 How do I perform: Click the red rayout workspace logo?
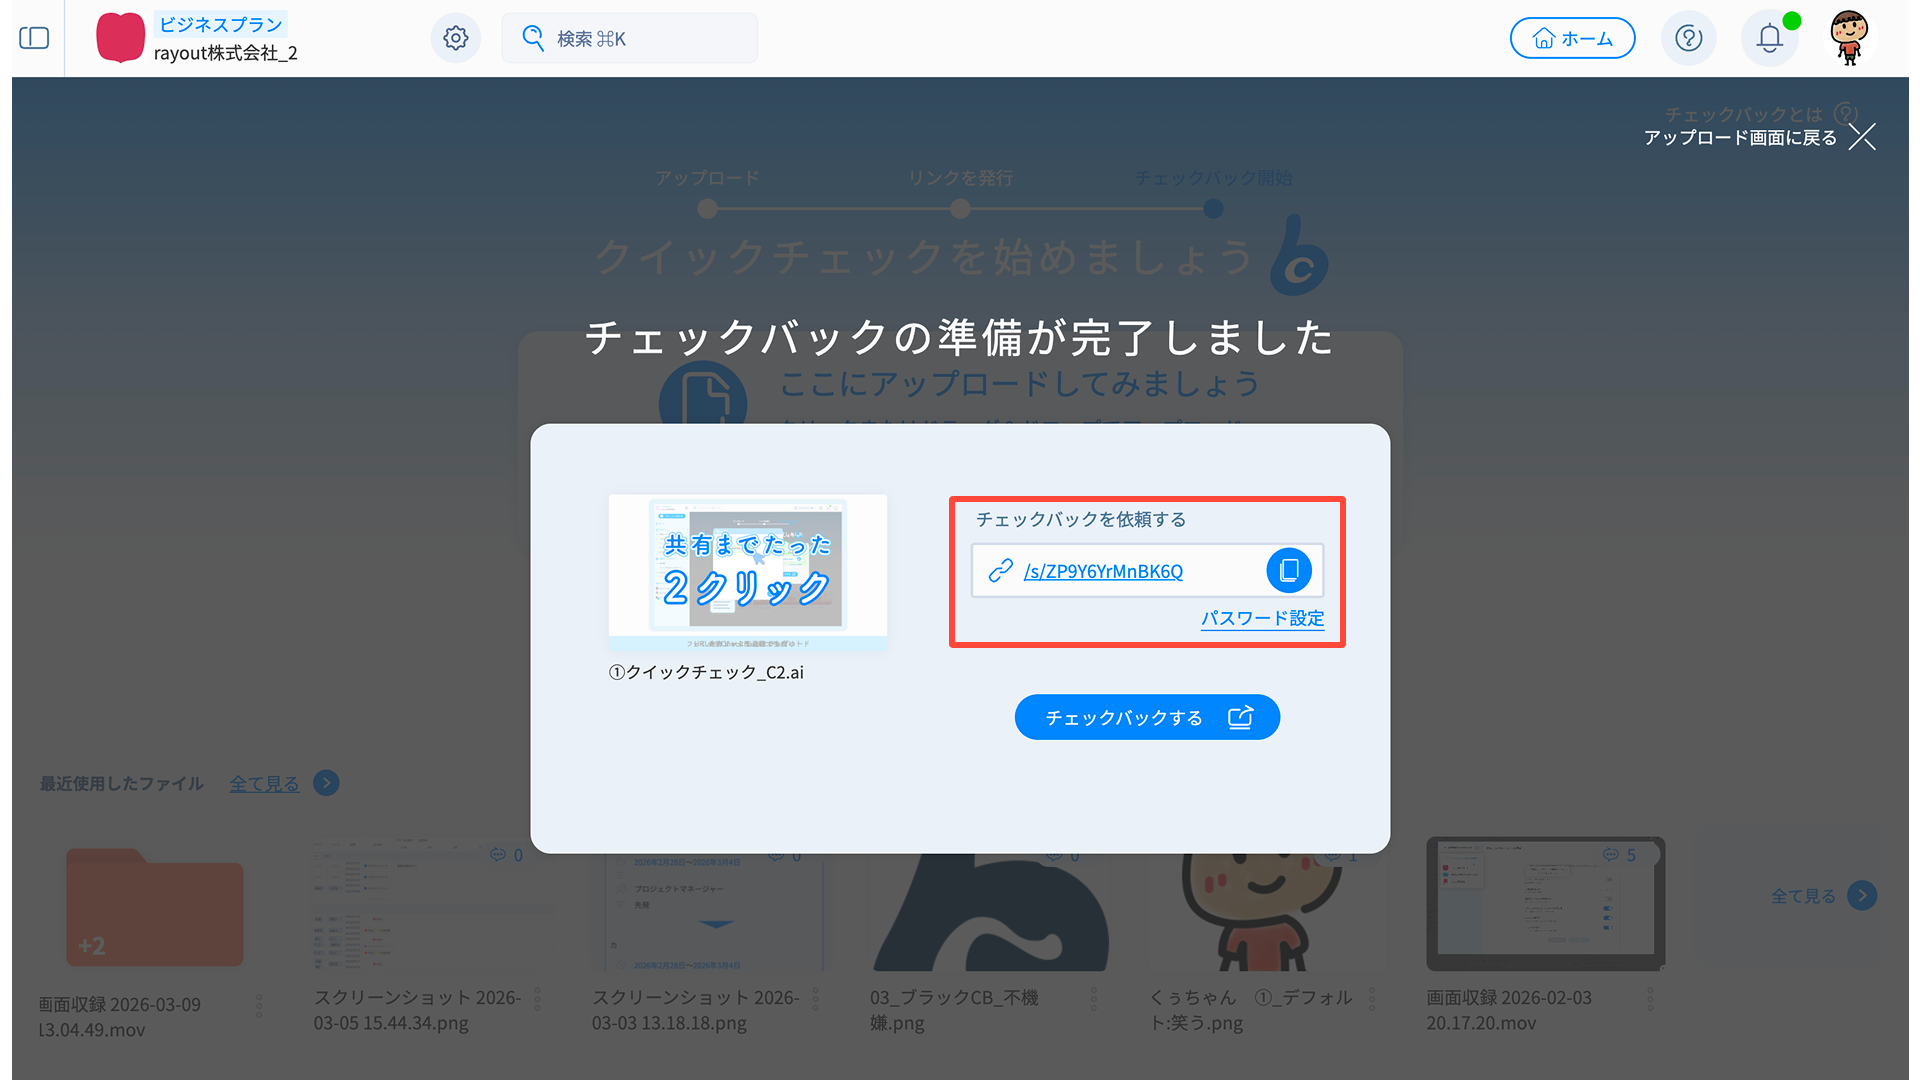[x=120, y=38]
